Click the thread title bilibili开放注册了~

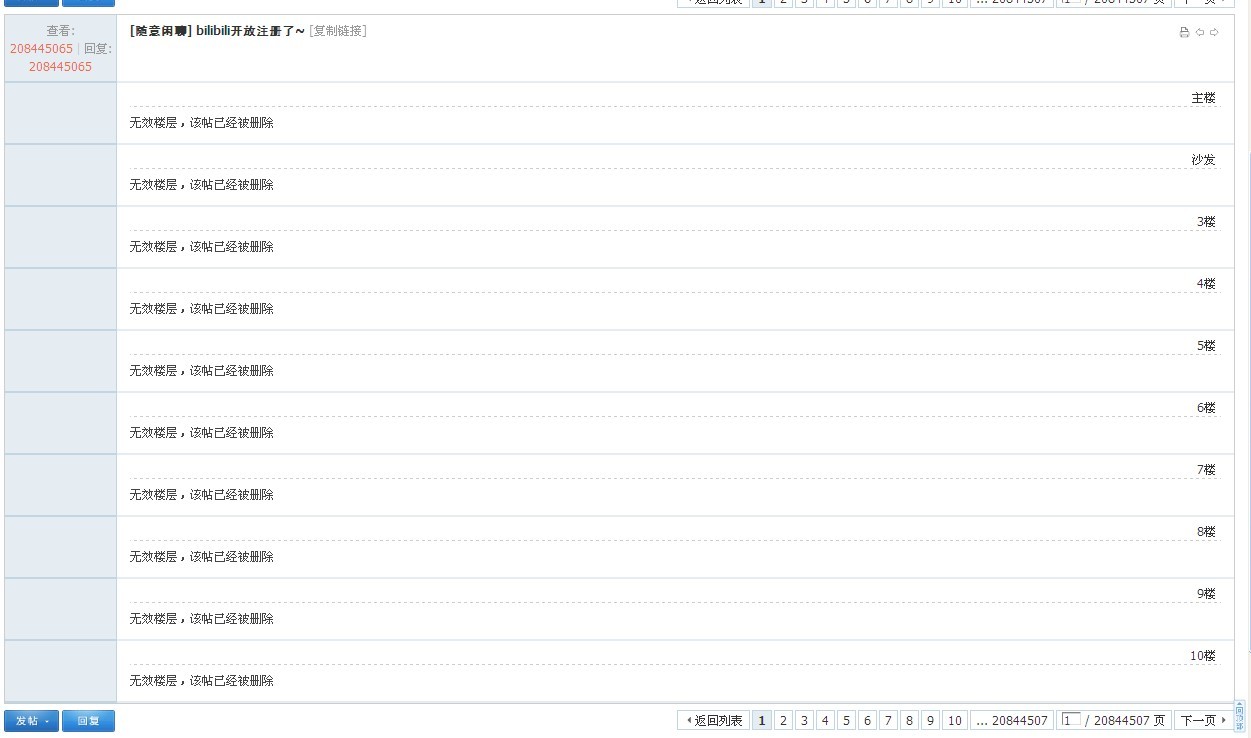coord(250,31)
